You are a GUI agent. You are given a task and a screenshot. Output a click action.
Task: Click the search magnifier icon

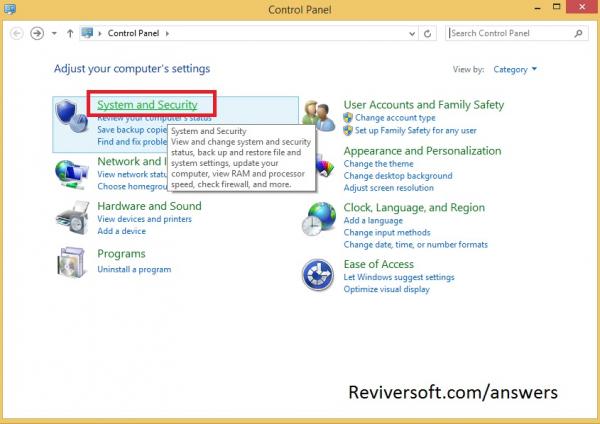[x=578, y=33]
